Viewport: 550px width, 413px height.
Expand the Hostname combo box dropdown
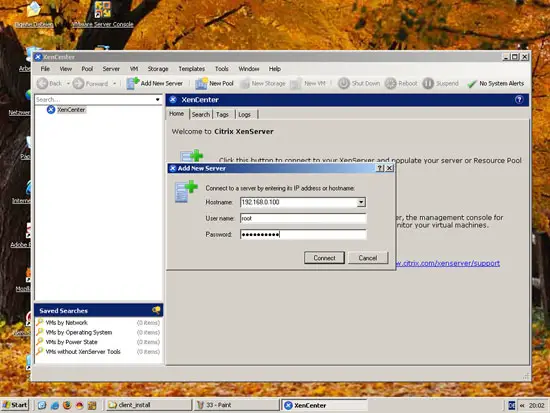pos(361,202)
